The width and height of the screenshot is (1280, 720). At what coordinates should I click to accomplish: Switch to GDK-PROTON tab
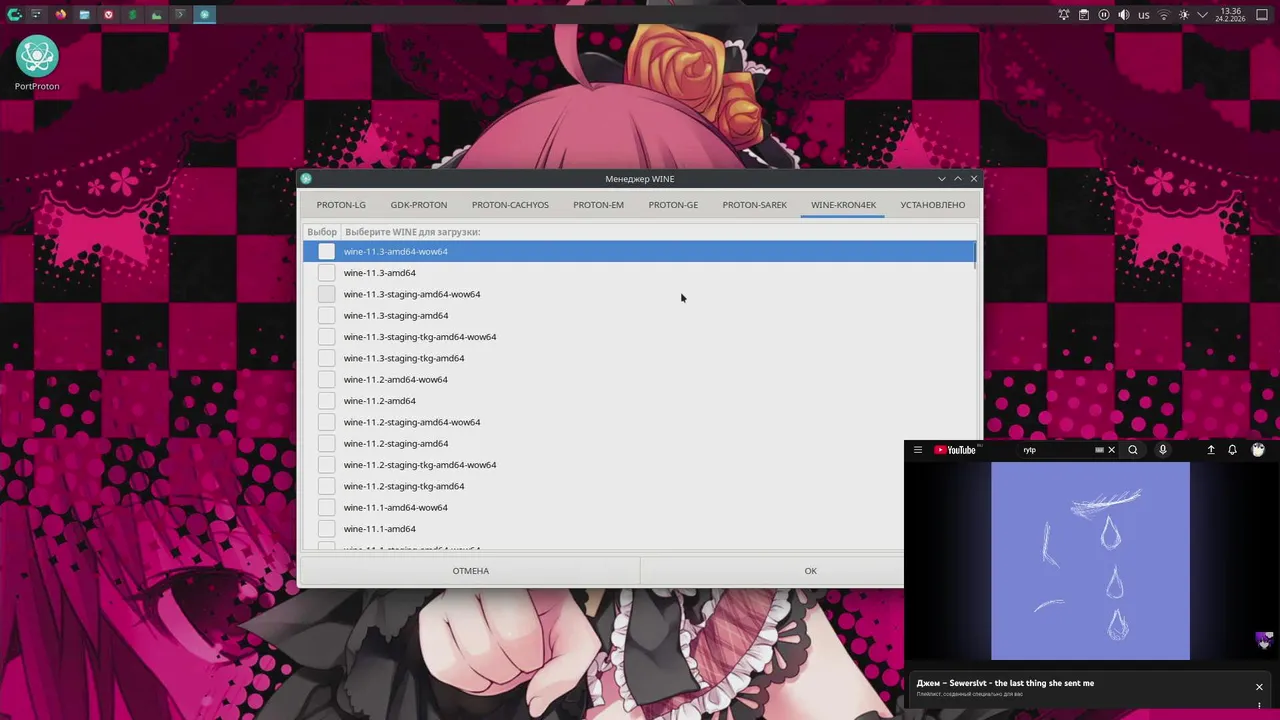419,205
